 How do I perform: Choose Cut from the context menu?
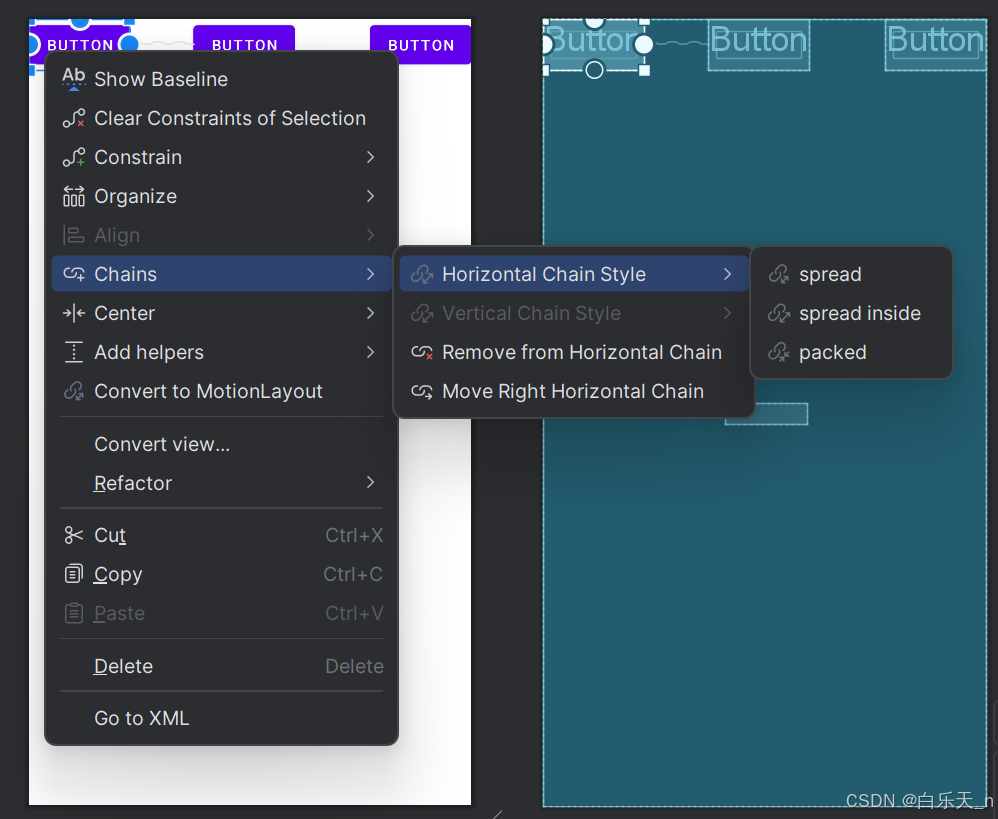coord(221,535)
